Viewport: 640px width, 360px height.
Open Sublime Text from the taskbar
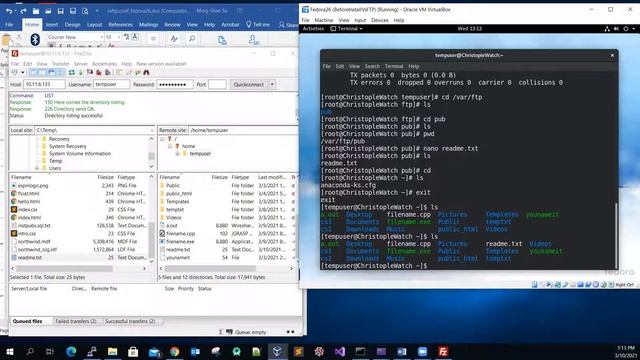298,351
